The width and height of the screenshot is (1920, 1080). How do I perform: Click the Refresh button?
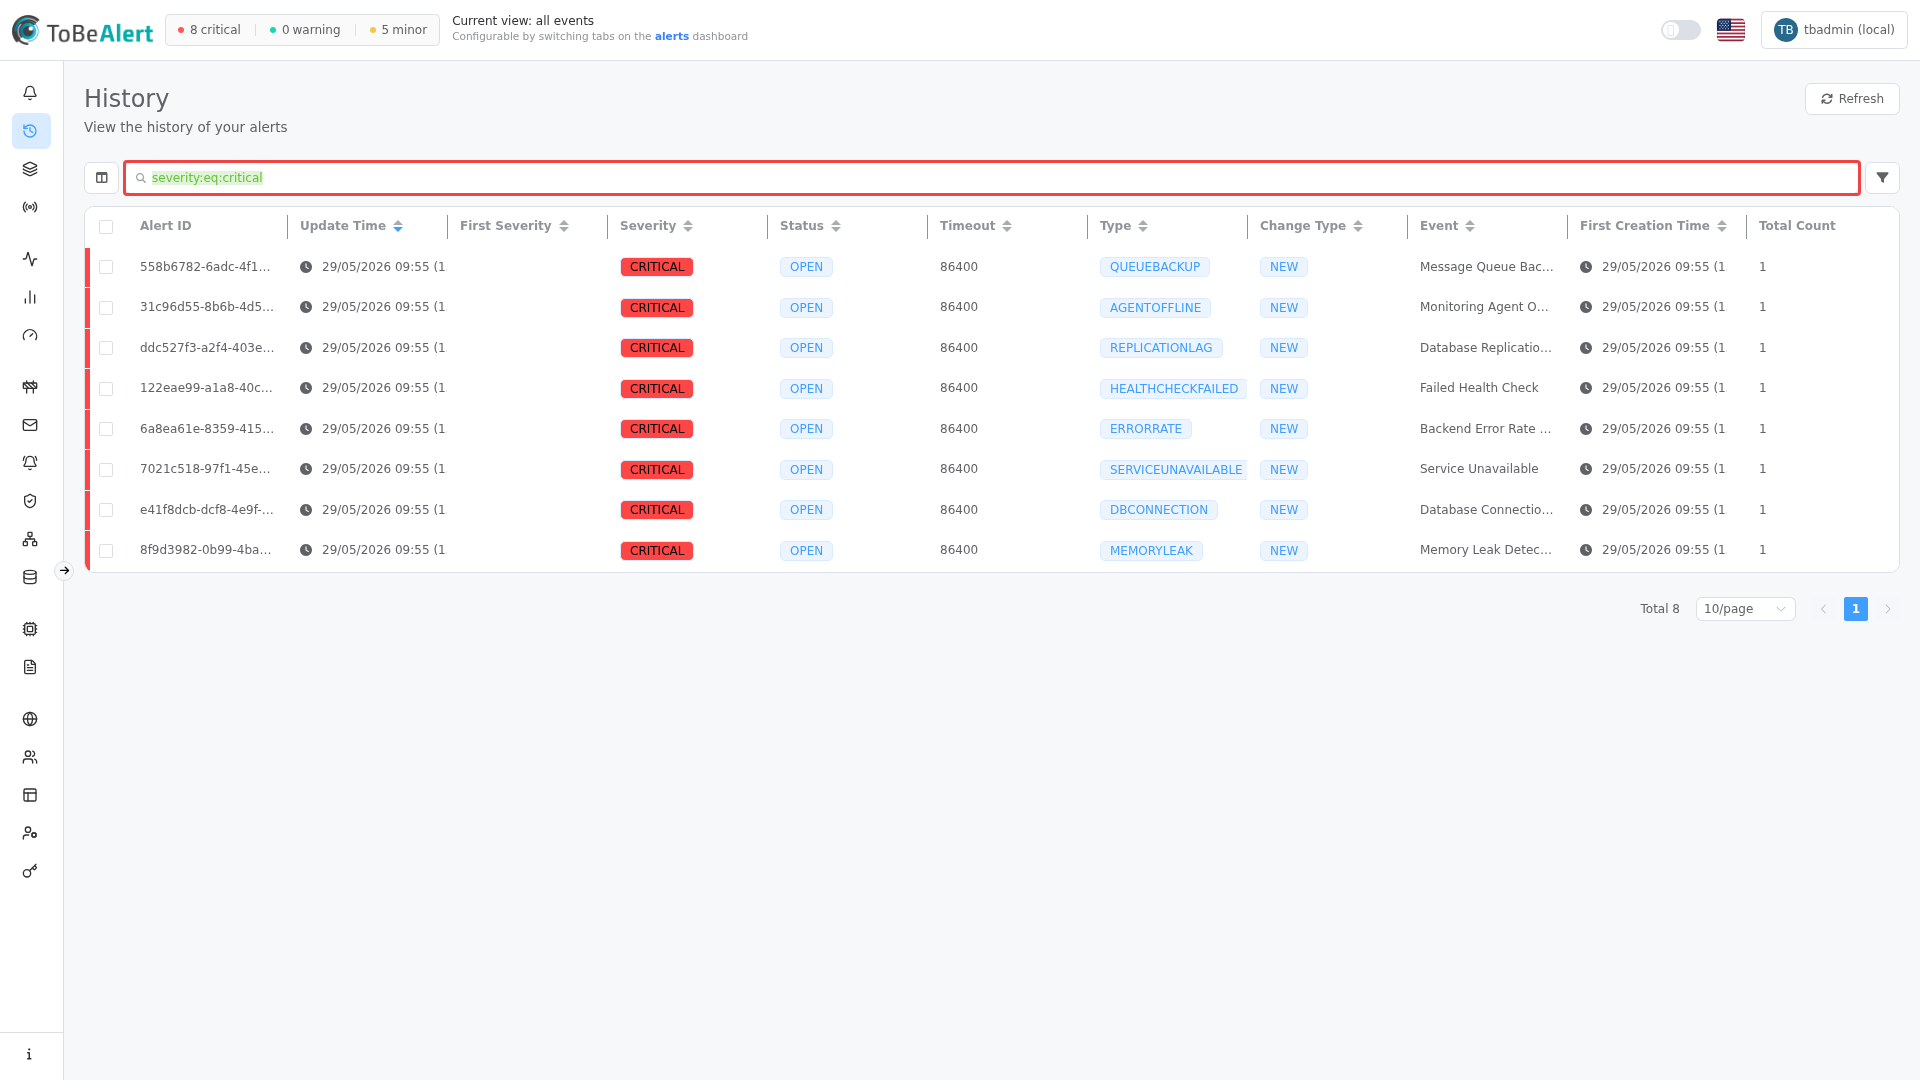(x=1851, y=99)
